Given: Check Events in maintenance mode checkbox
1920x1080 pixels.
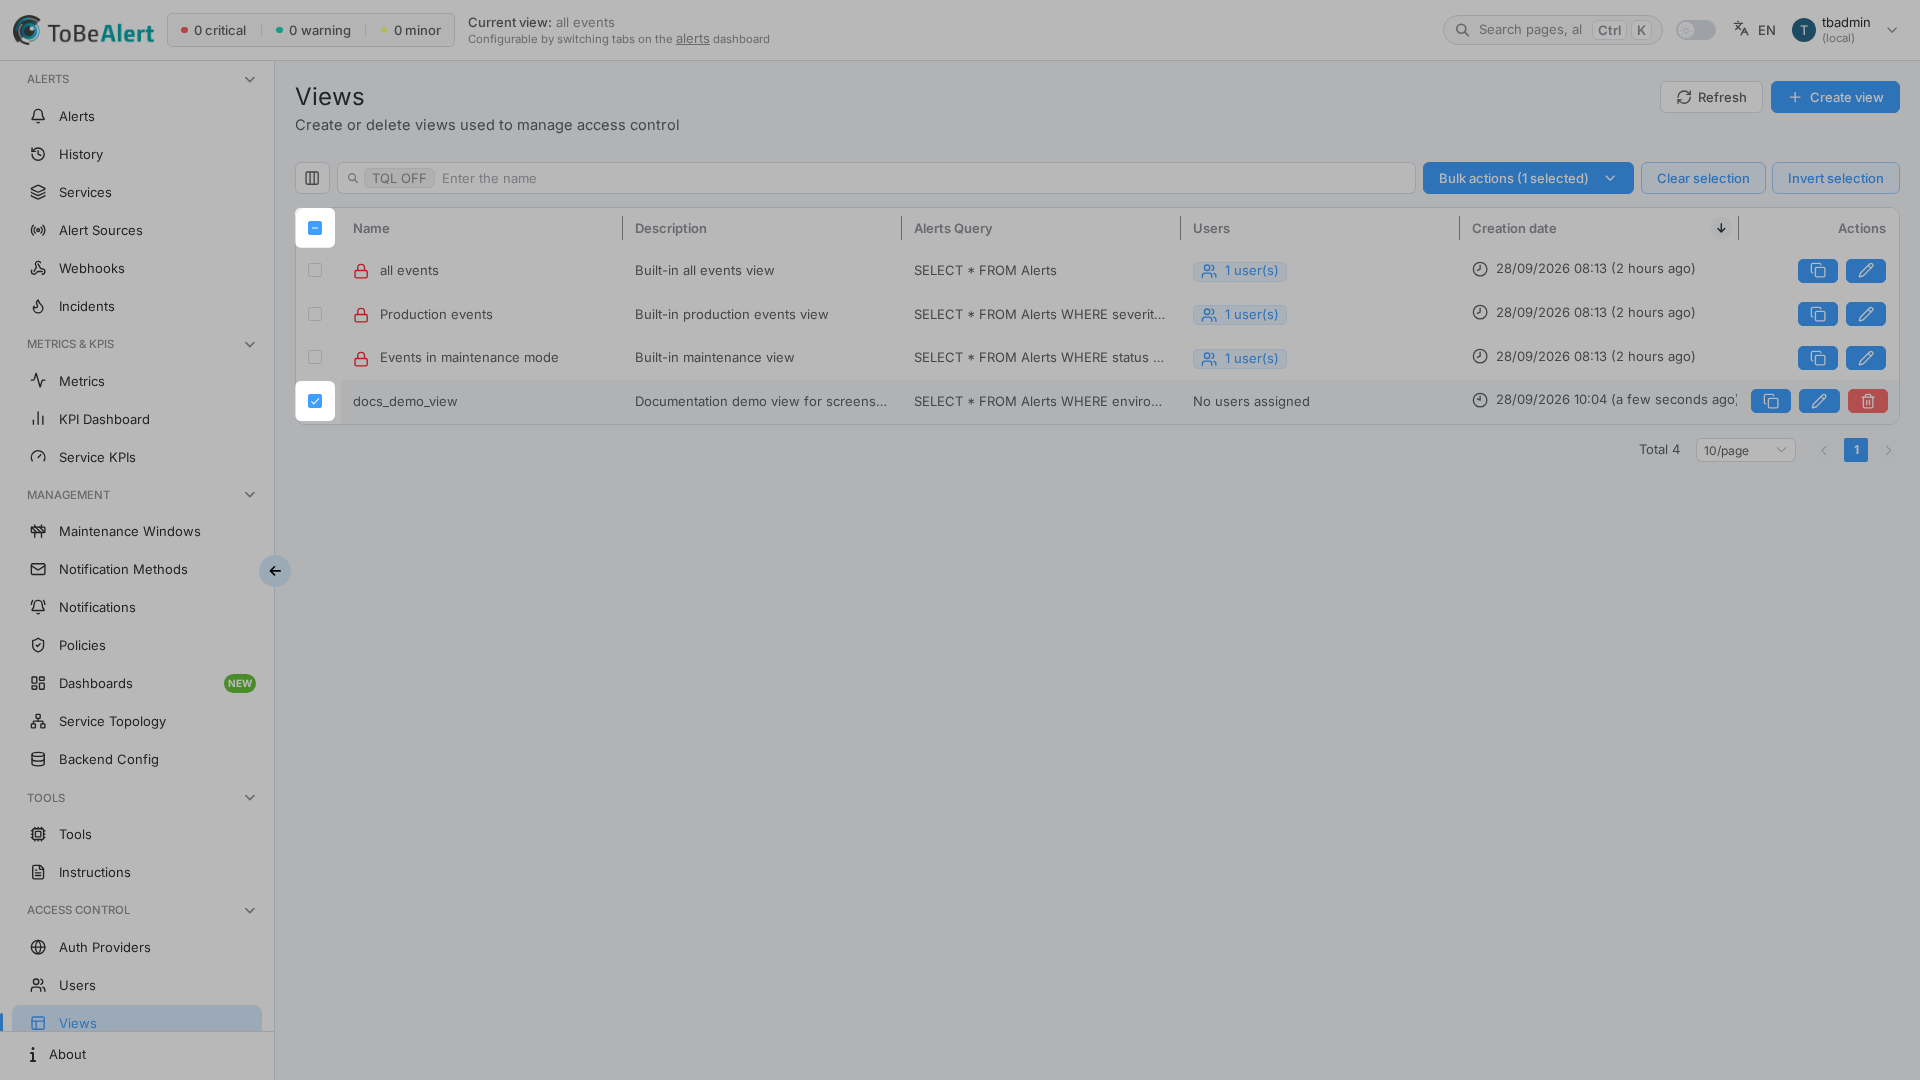Looking at the screenshot, I should [315, 357].
